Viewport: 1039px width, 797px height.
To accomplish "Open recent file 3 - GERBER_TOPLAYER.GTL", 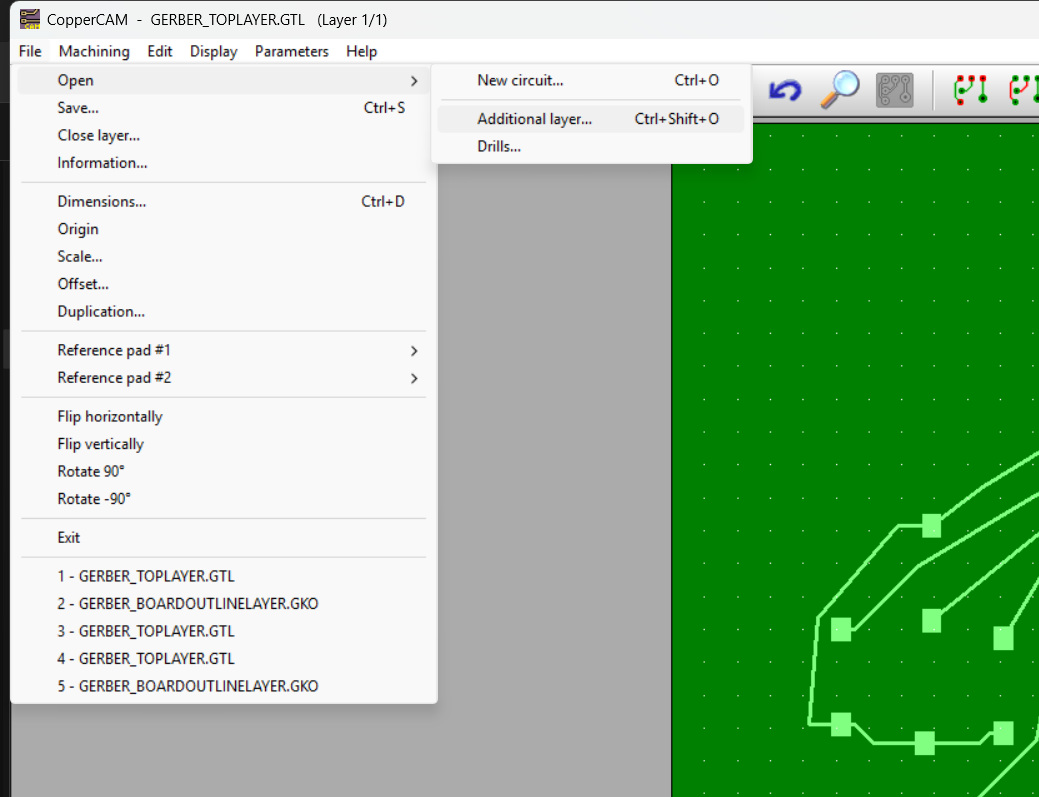I will point(224,631).
